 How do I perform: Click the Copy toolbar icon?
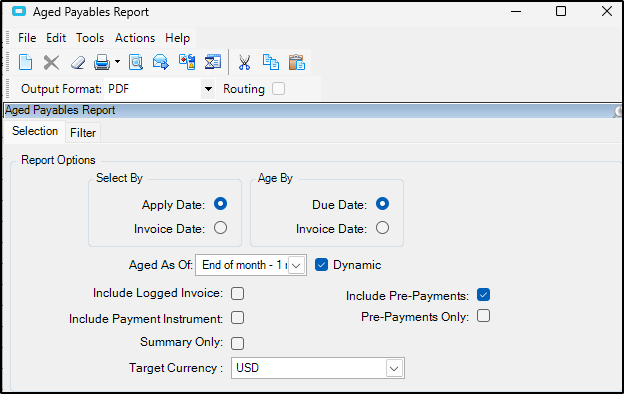[271, 62]
